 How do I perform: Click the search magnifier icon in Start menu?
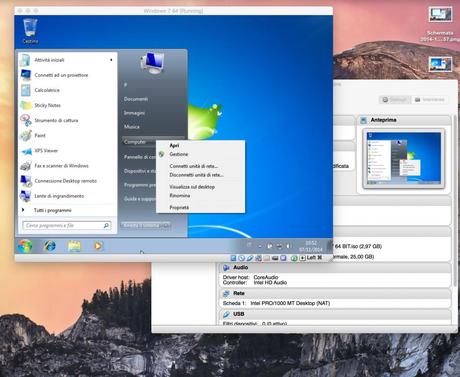(106, 226)
